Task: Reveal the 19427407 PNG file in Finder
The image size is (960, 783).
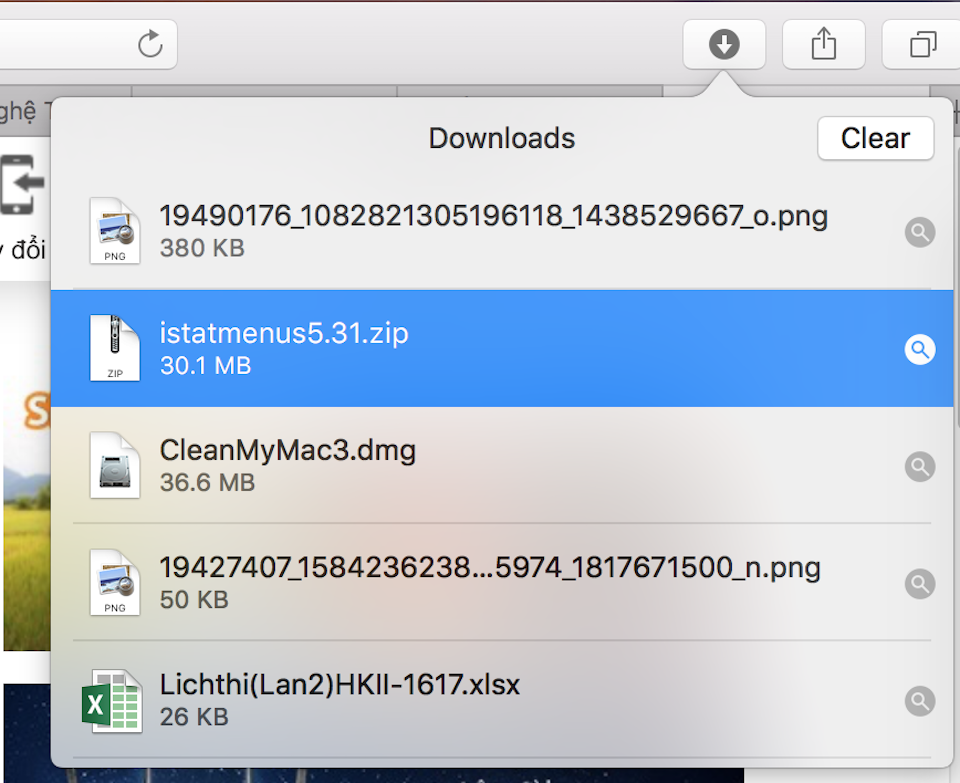Action: 919,583
